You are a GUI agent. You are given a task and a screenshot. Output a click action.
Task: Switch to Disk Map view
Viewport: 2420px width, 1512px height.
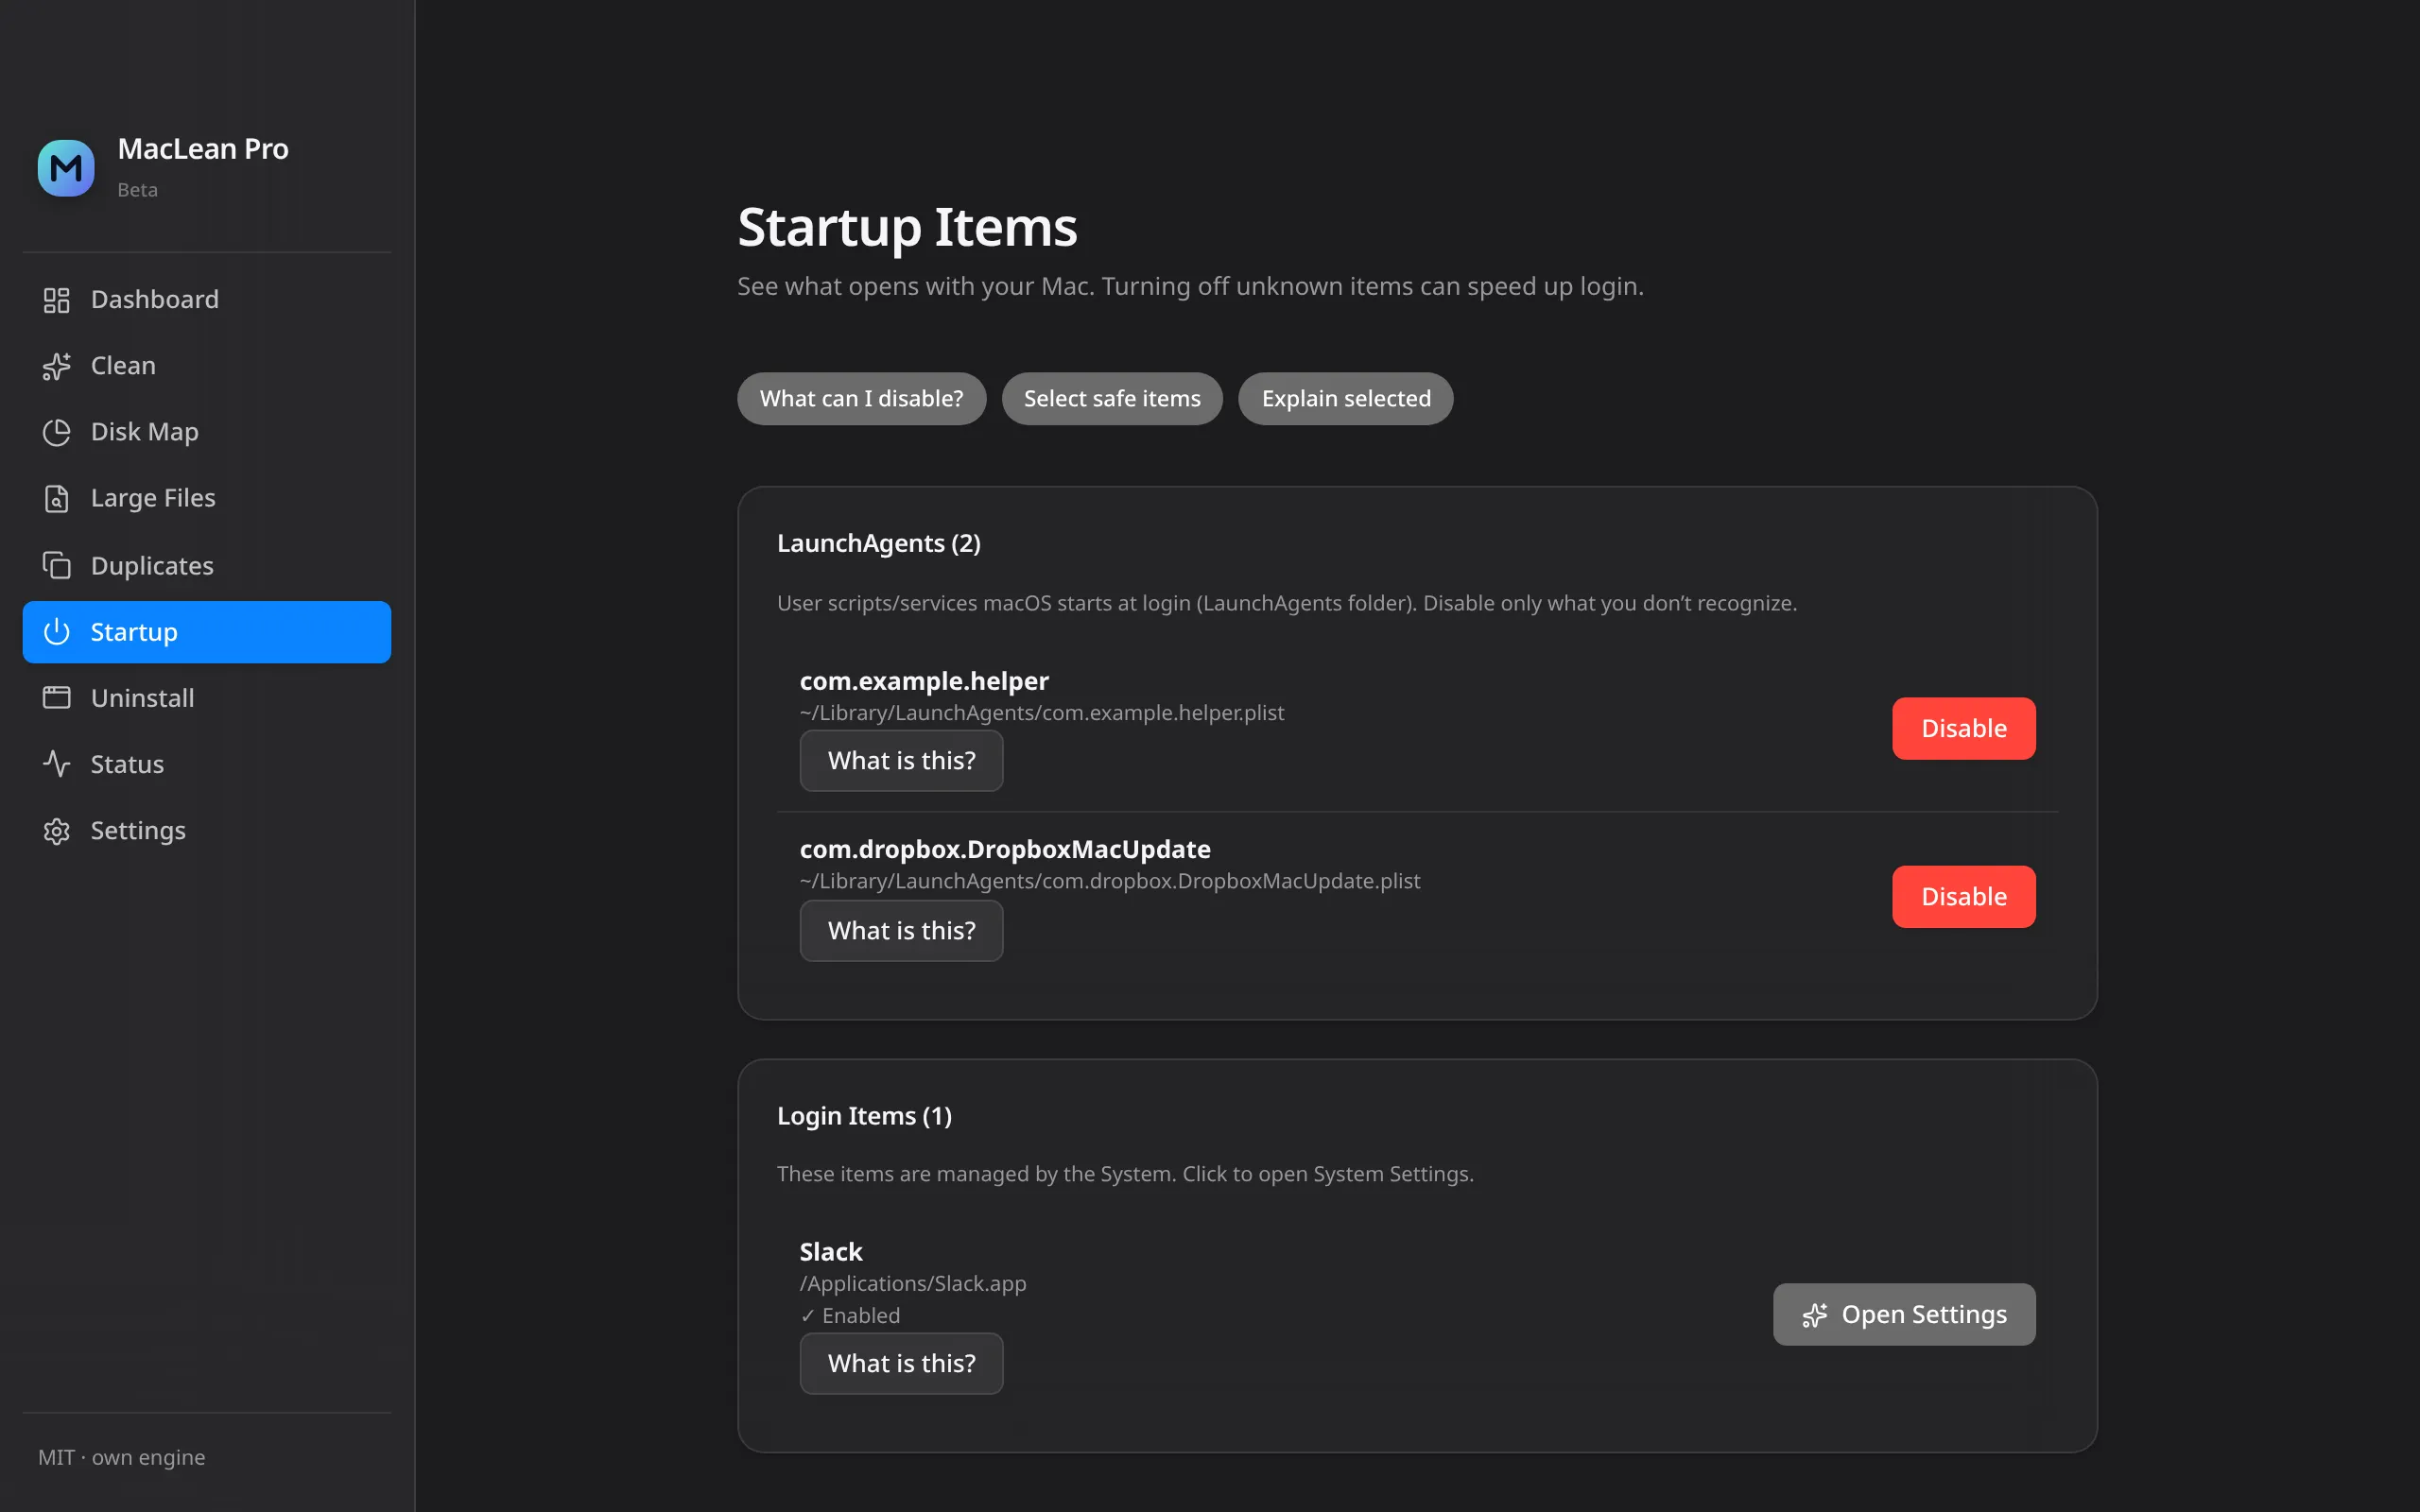[x=207, y=432]
